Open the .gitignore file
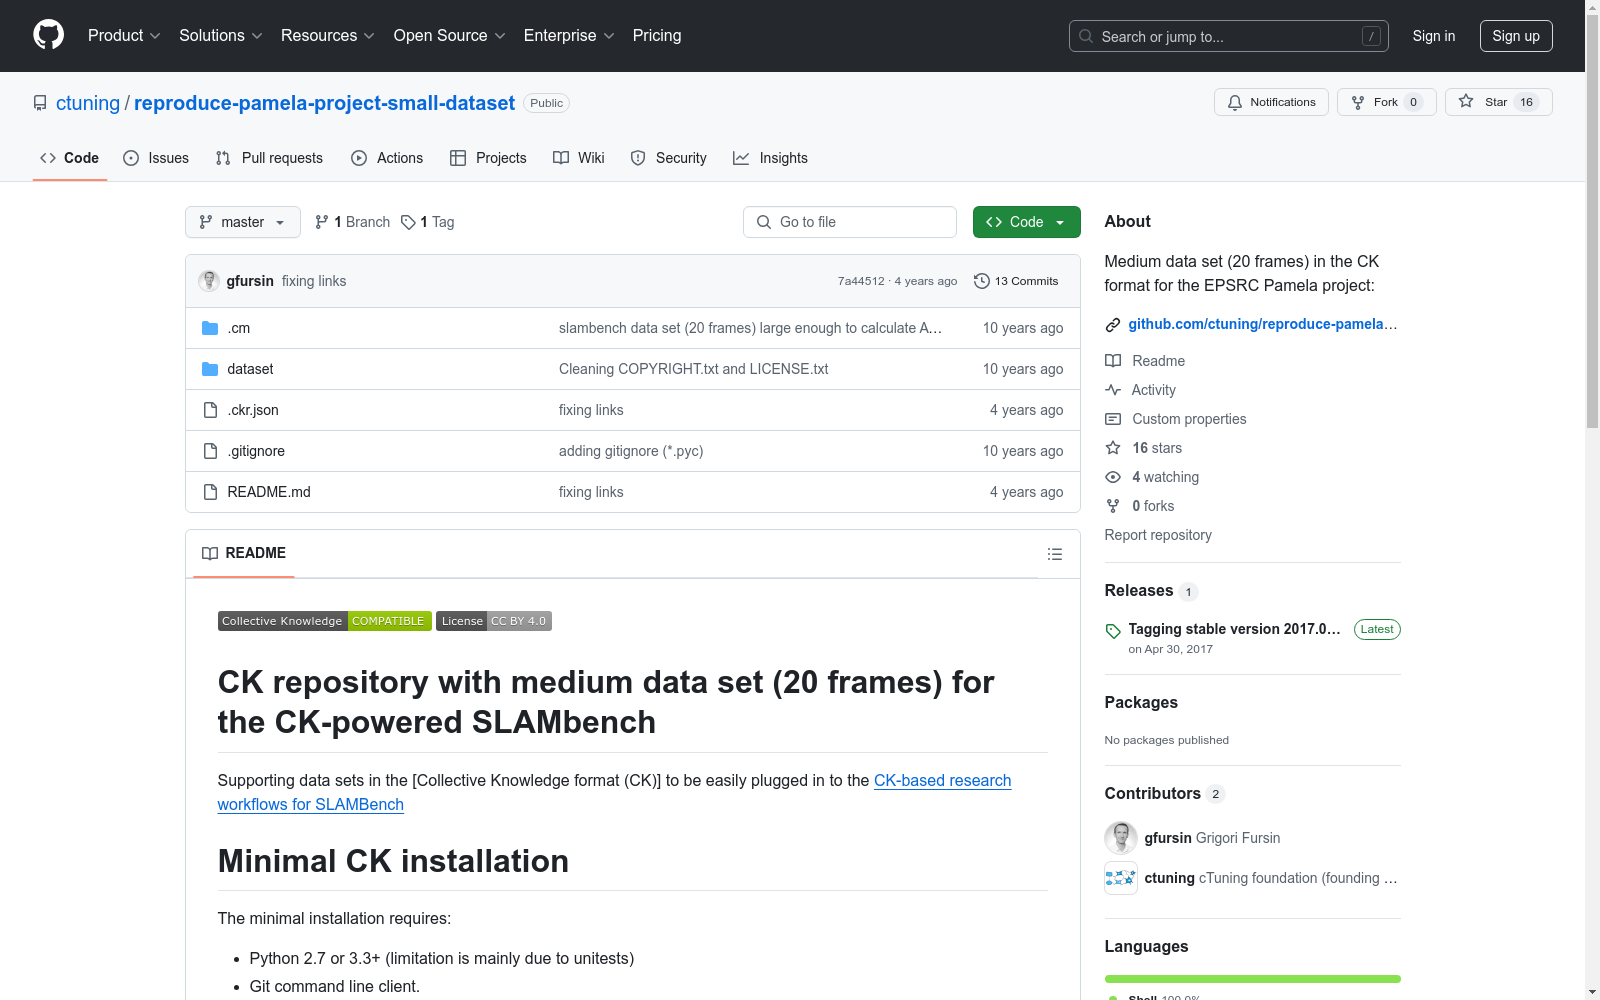 coord(256,451)
